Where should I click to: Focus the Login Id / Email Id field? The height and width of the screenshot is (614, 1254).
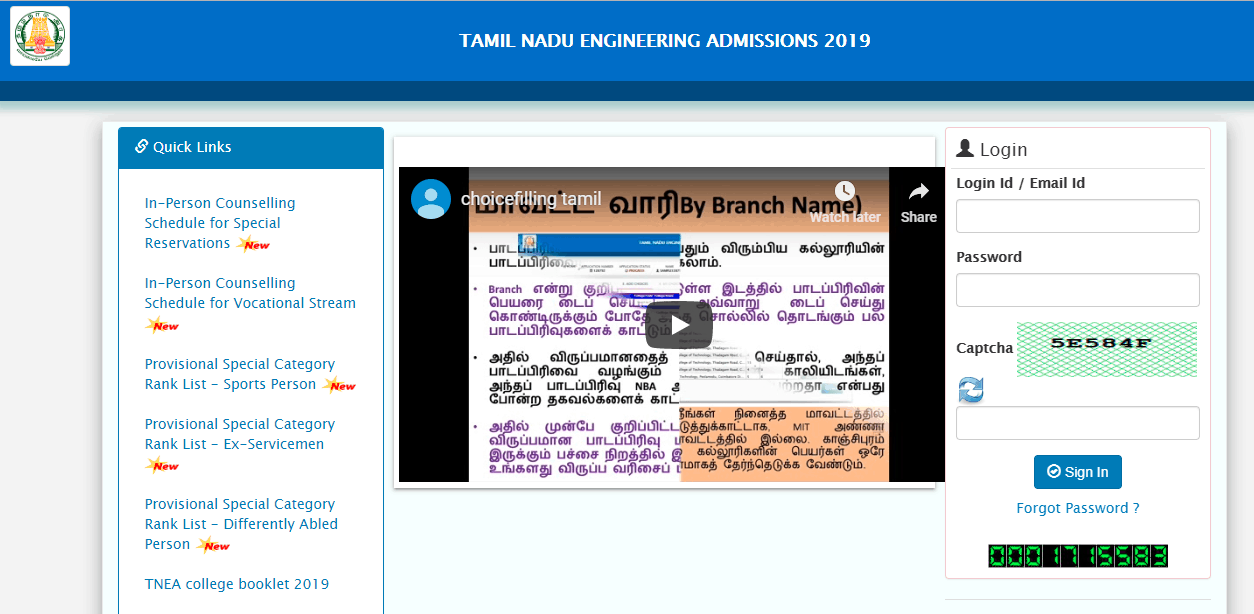[x=1077, y=216]
